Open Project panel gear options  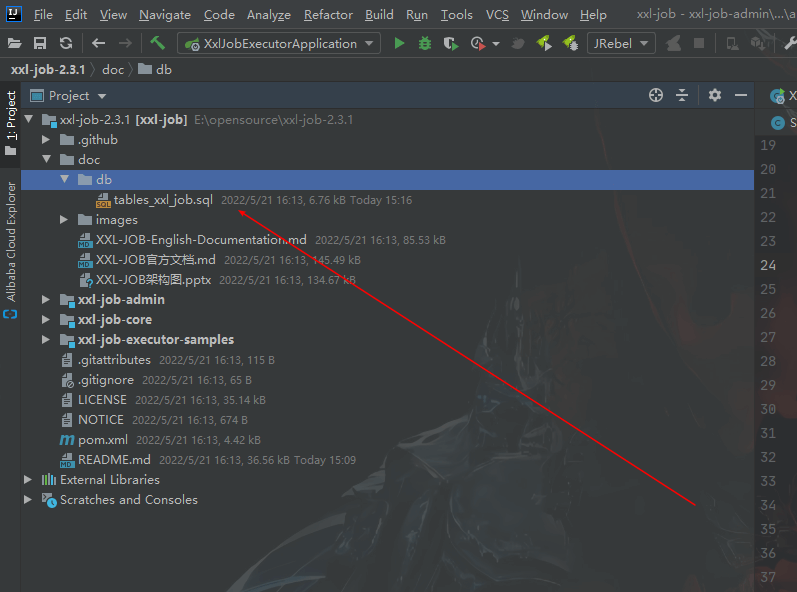715,95
